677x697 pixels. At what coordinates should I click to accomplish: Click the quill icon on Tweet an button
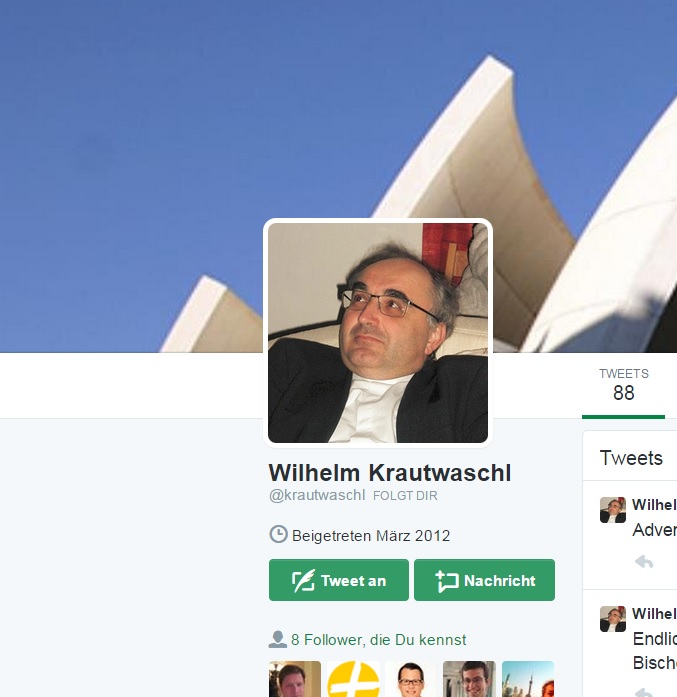click(304, 580)
